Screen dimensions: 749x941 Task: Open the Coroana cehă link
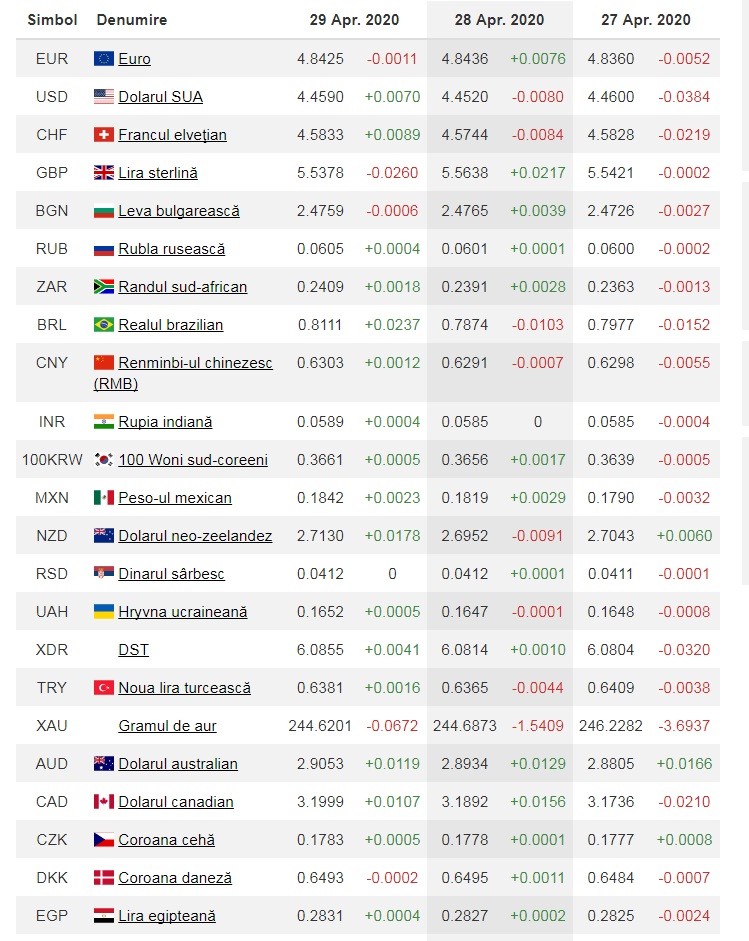click(x=166, y=840)
